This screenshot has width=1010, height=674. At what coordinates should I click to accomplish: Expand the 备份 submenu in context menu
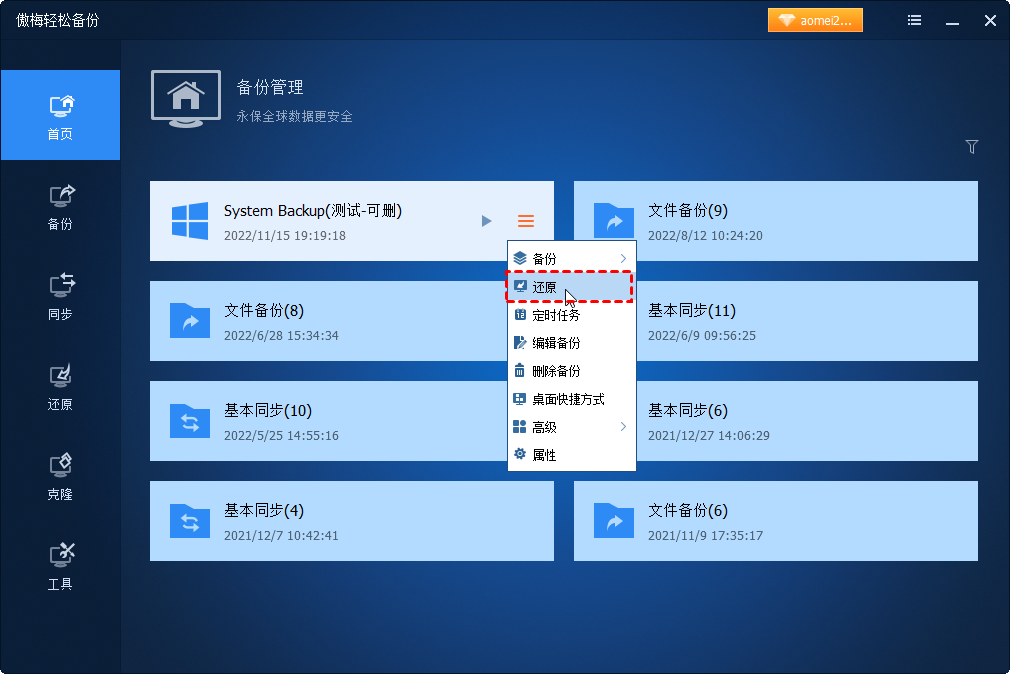coord(571,259)
